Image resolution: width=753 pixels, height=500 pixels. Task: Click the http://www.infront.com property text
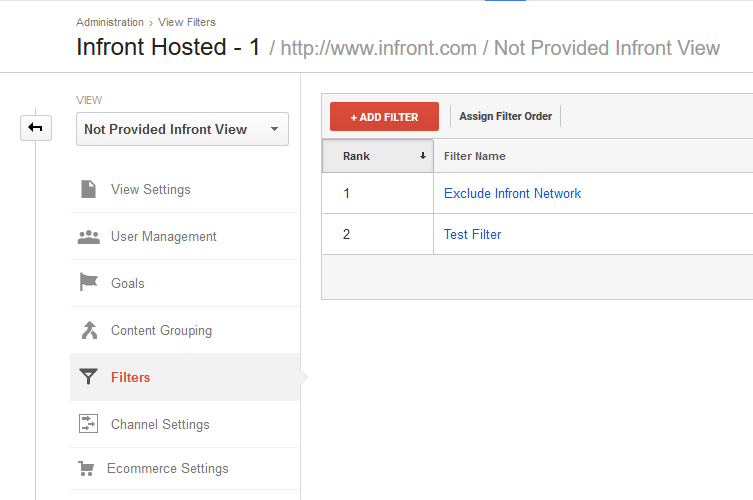pos(378,48)
